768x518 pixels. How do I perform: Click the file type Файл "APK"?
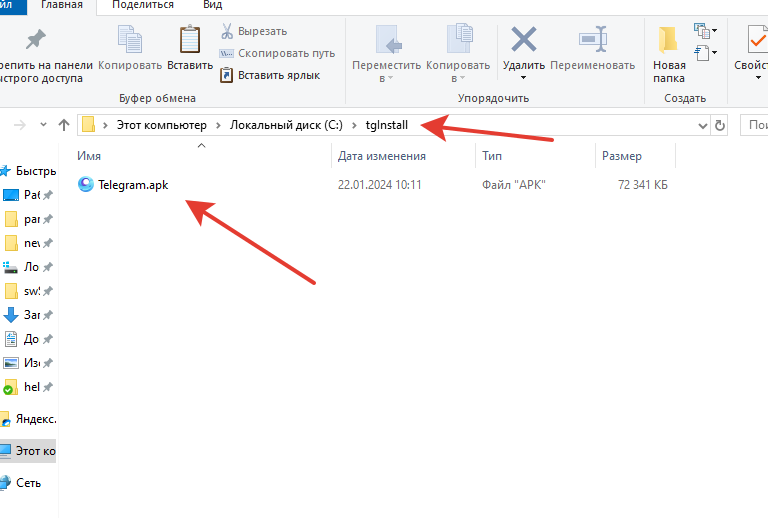tap(513, 185)
